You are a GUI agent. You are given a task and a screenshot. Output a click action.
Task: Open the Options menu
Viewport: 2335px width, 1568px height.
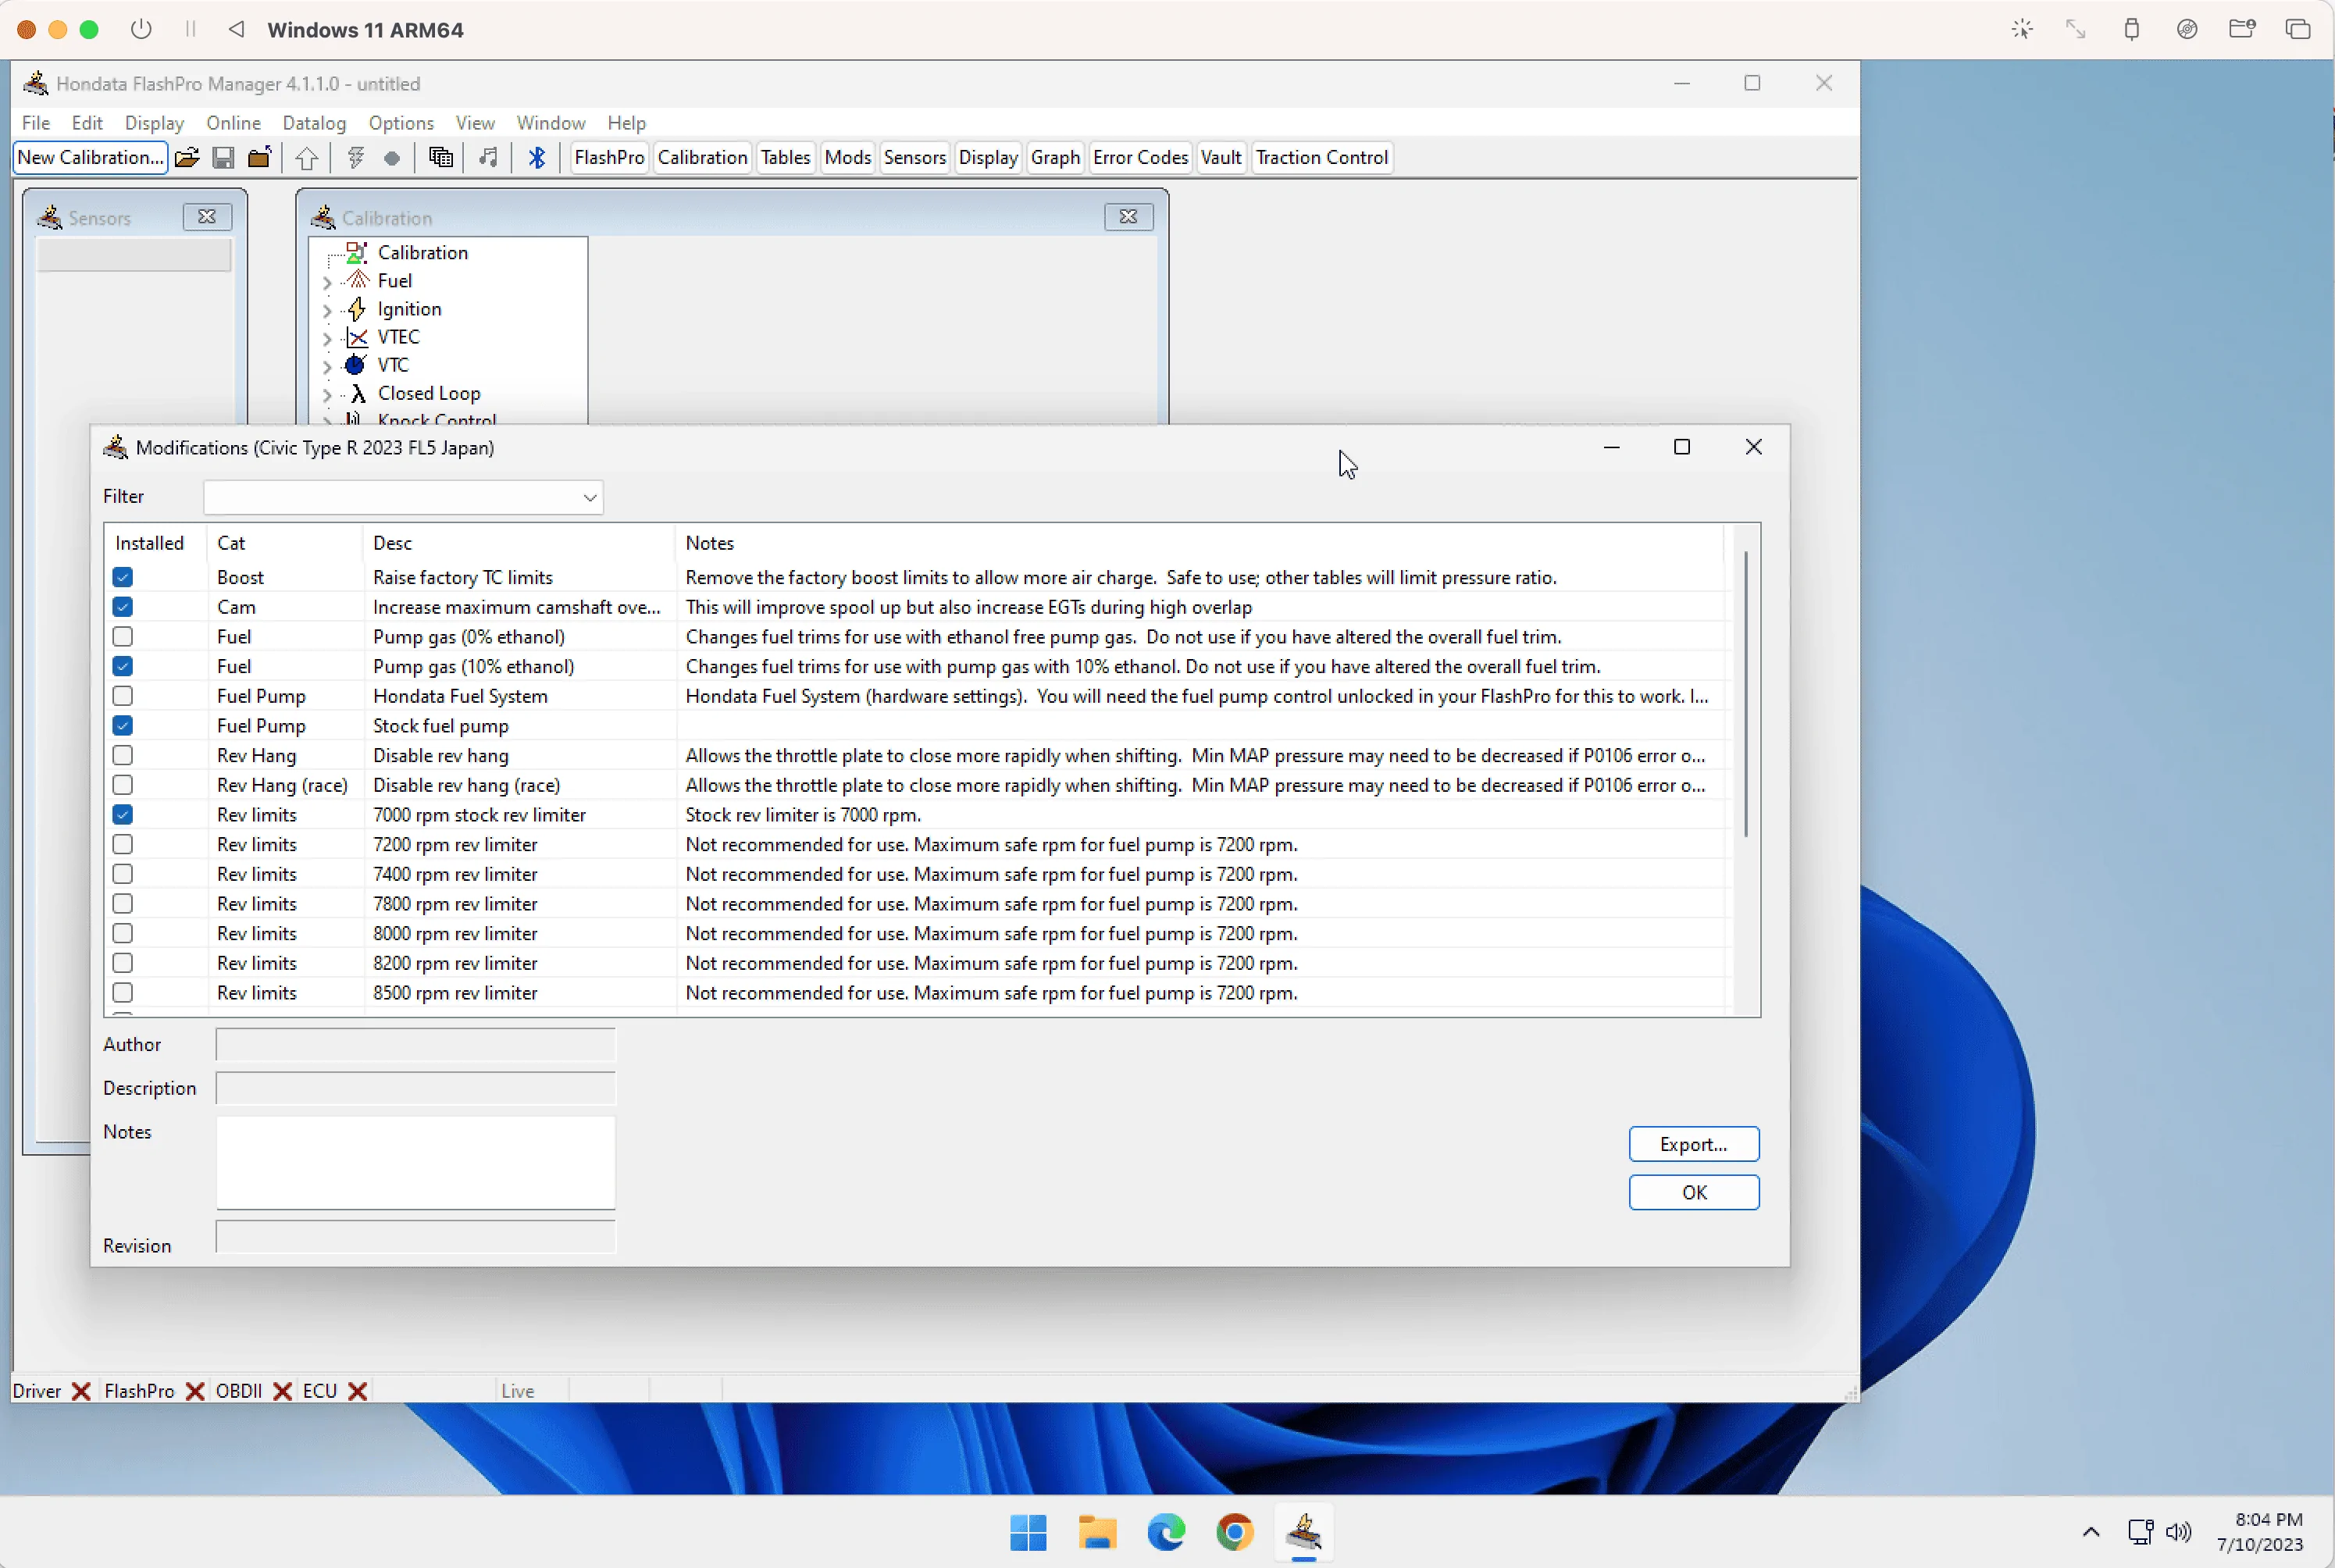coord(401,123)
